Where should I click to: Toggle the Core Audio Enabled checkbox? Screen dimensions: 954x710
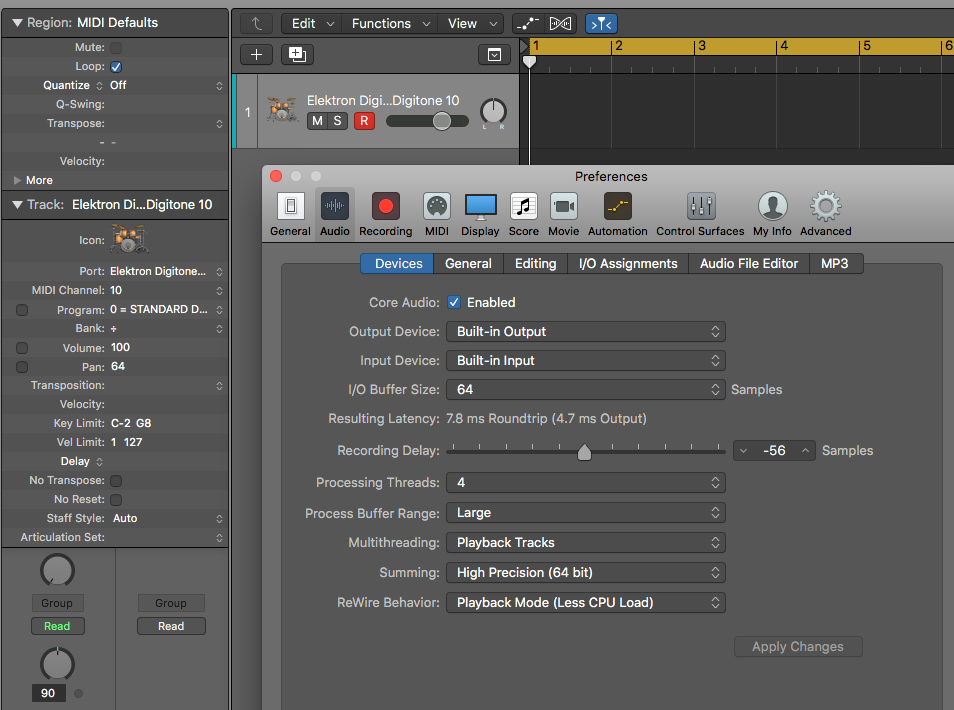pyautogui.click(x=454, y=302)
